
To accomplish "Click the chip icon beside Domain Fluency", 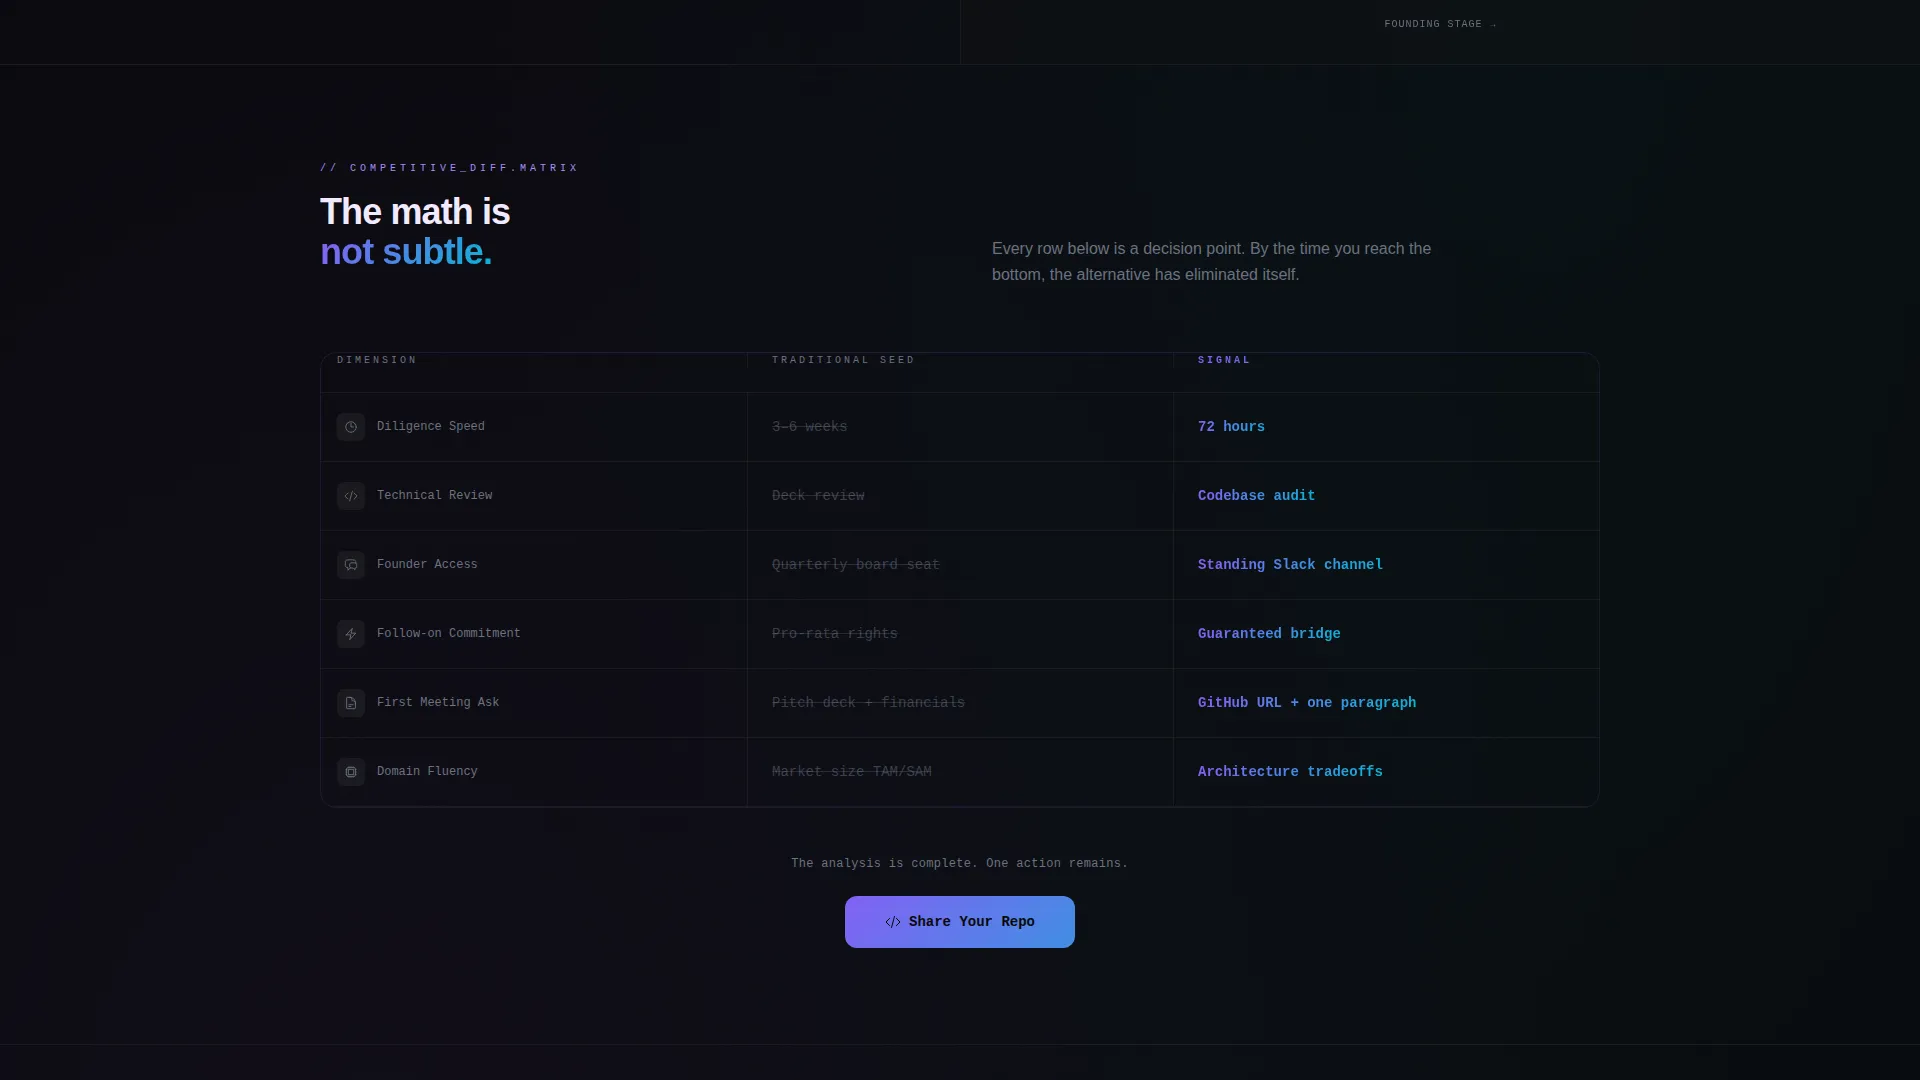I will coord(351,772).
